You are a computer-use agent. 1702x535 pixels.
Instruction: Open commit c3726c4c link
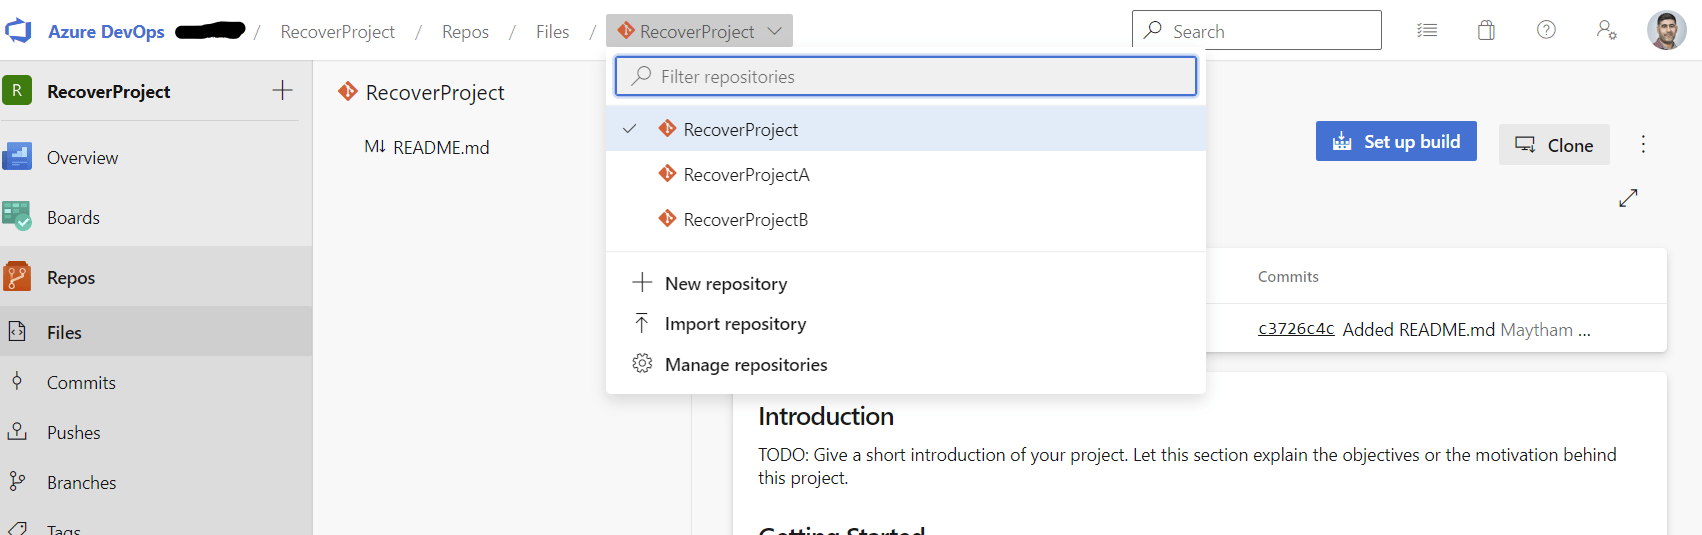1296,328
